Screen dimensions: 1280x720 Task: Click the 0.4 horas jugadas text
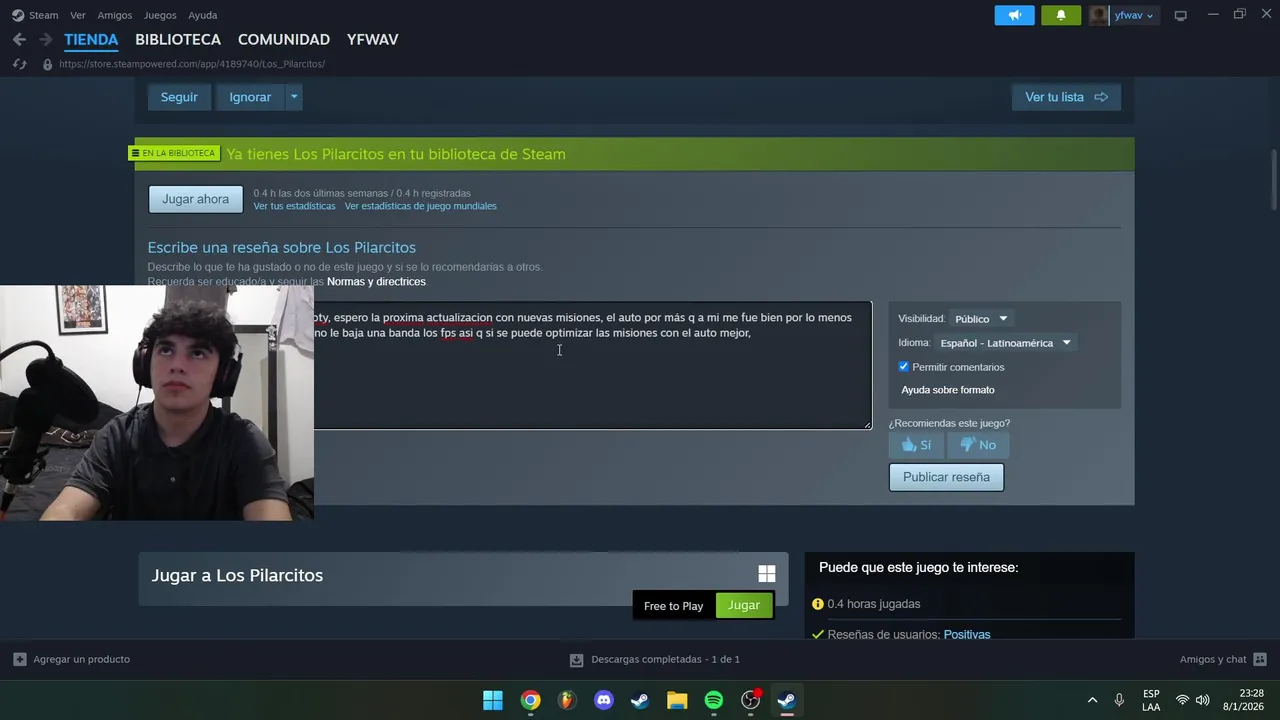tap(873, 604)
